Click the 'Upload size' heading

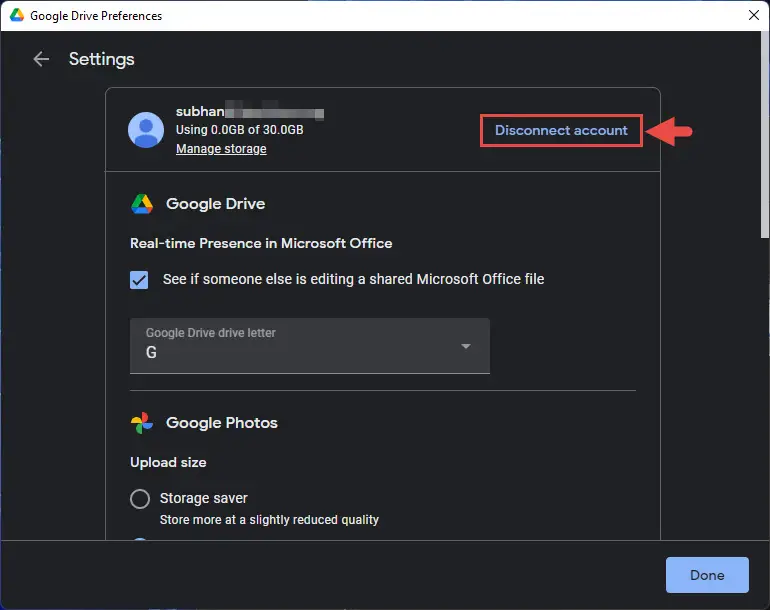[x=168, y=463]
